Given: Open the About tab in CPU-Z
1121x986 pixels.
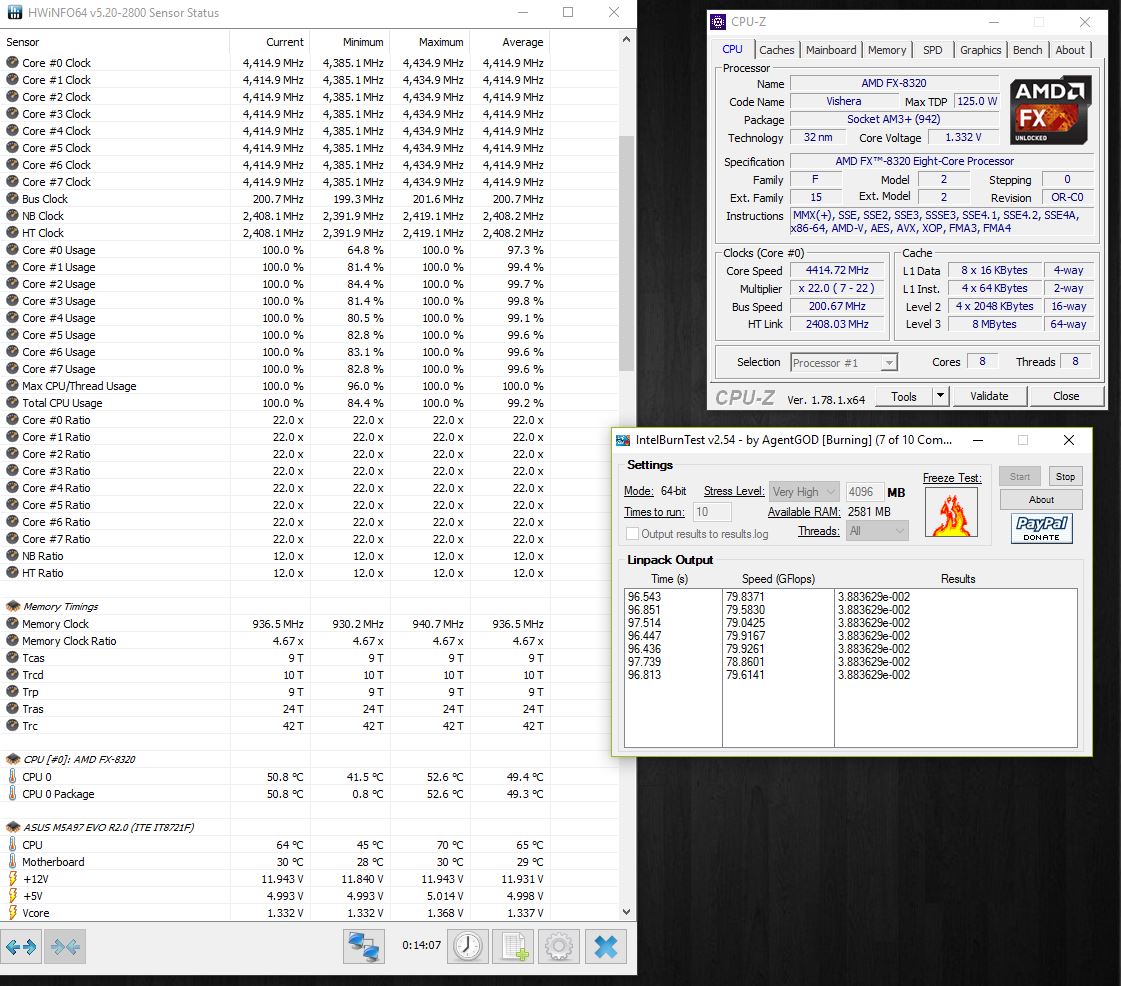Looking at the screenshot, I should pos(1070,50).
